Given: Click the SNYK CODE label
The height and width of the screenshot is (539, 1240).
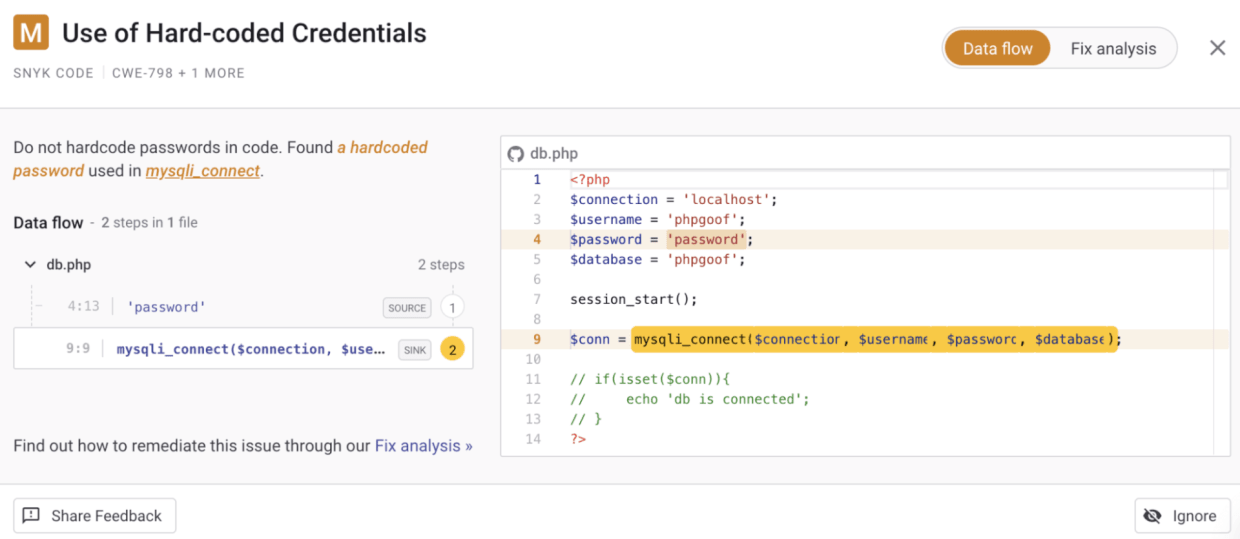Looking at the screenshot, I should [x=54, y=73].
